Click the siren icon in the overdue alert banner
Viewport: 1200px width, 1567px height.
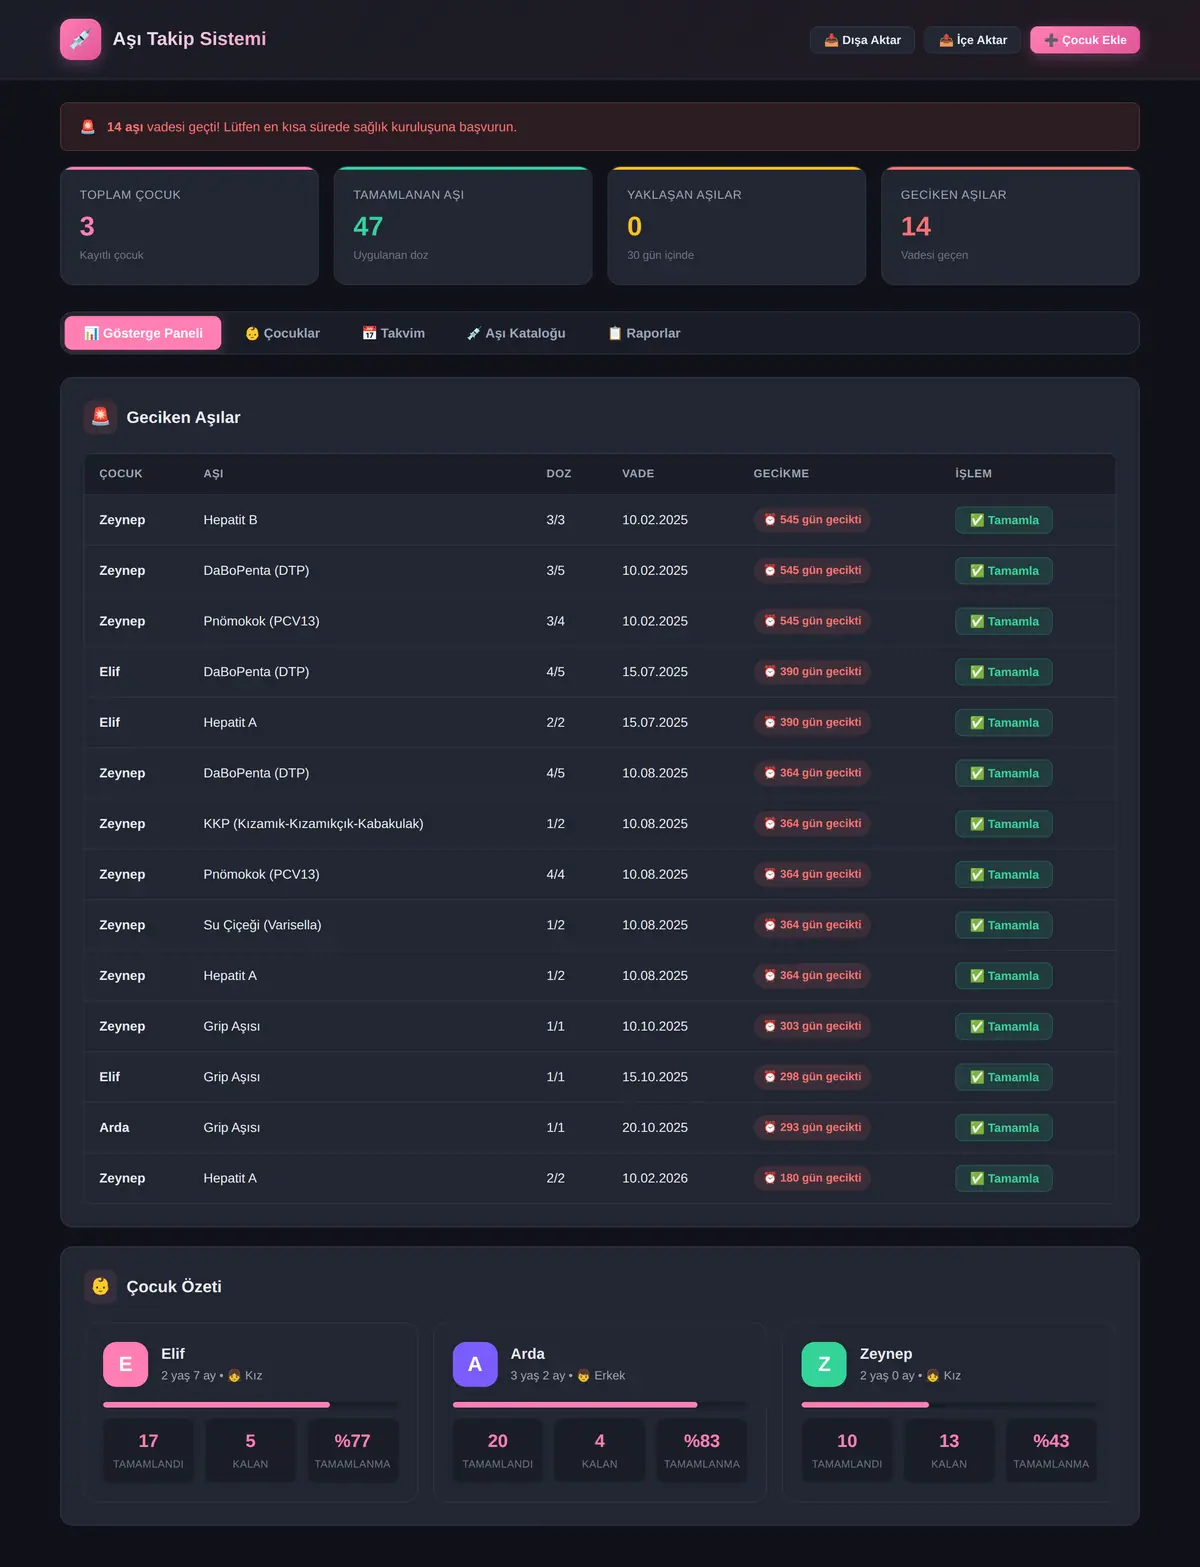88,127
